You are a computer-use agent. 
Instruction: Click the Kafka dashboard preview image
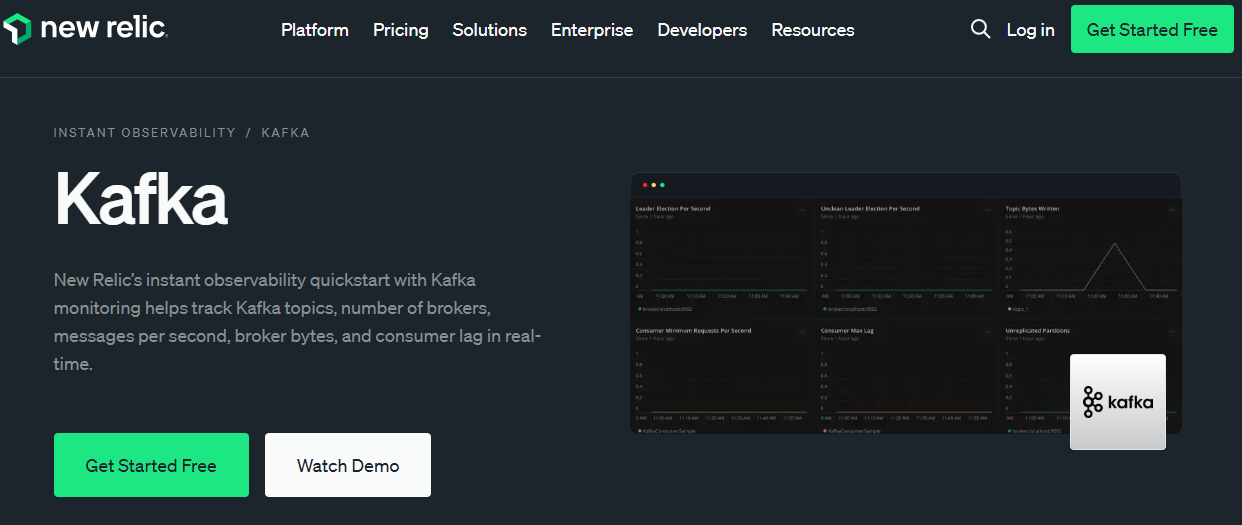(906, 303)
